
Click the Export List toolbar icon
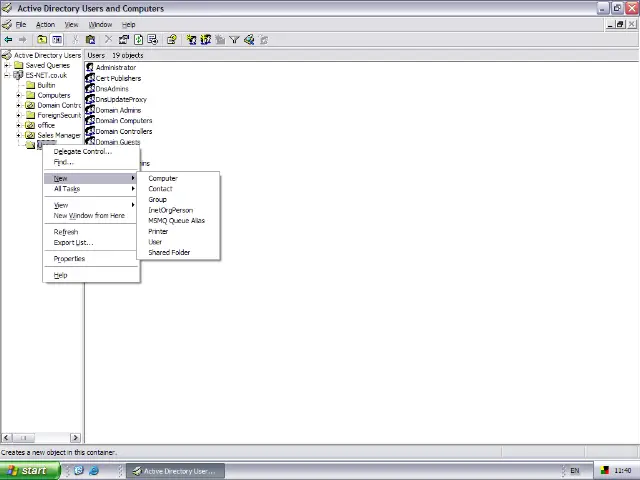(153, 40)
